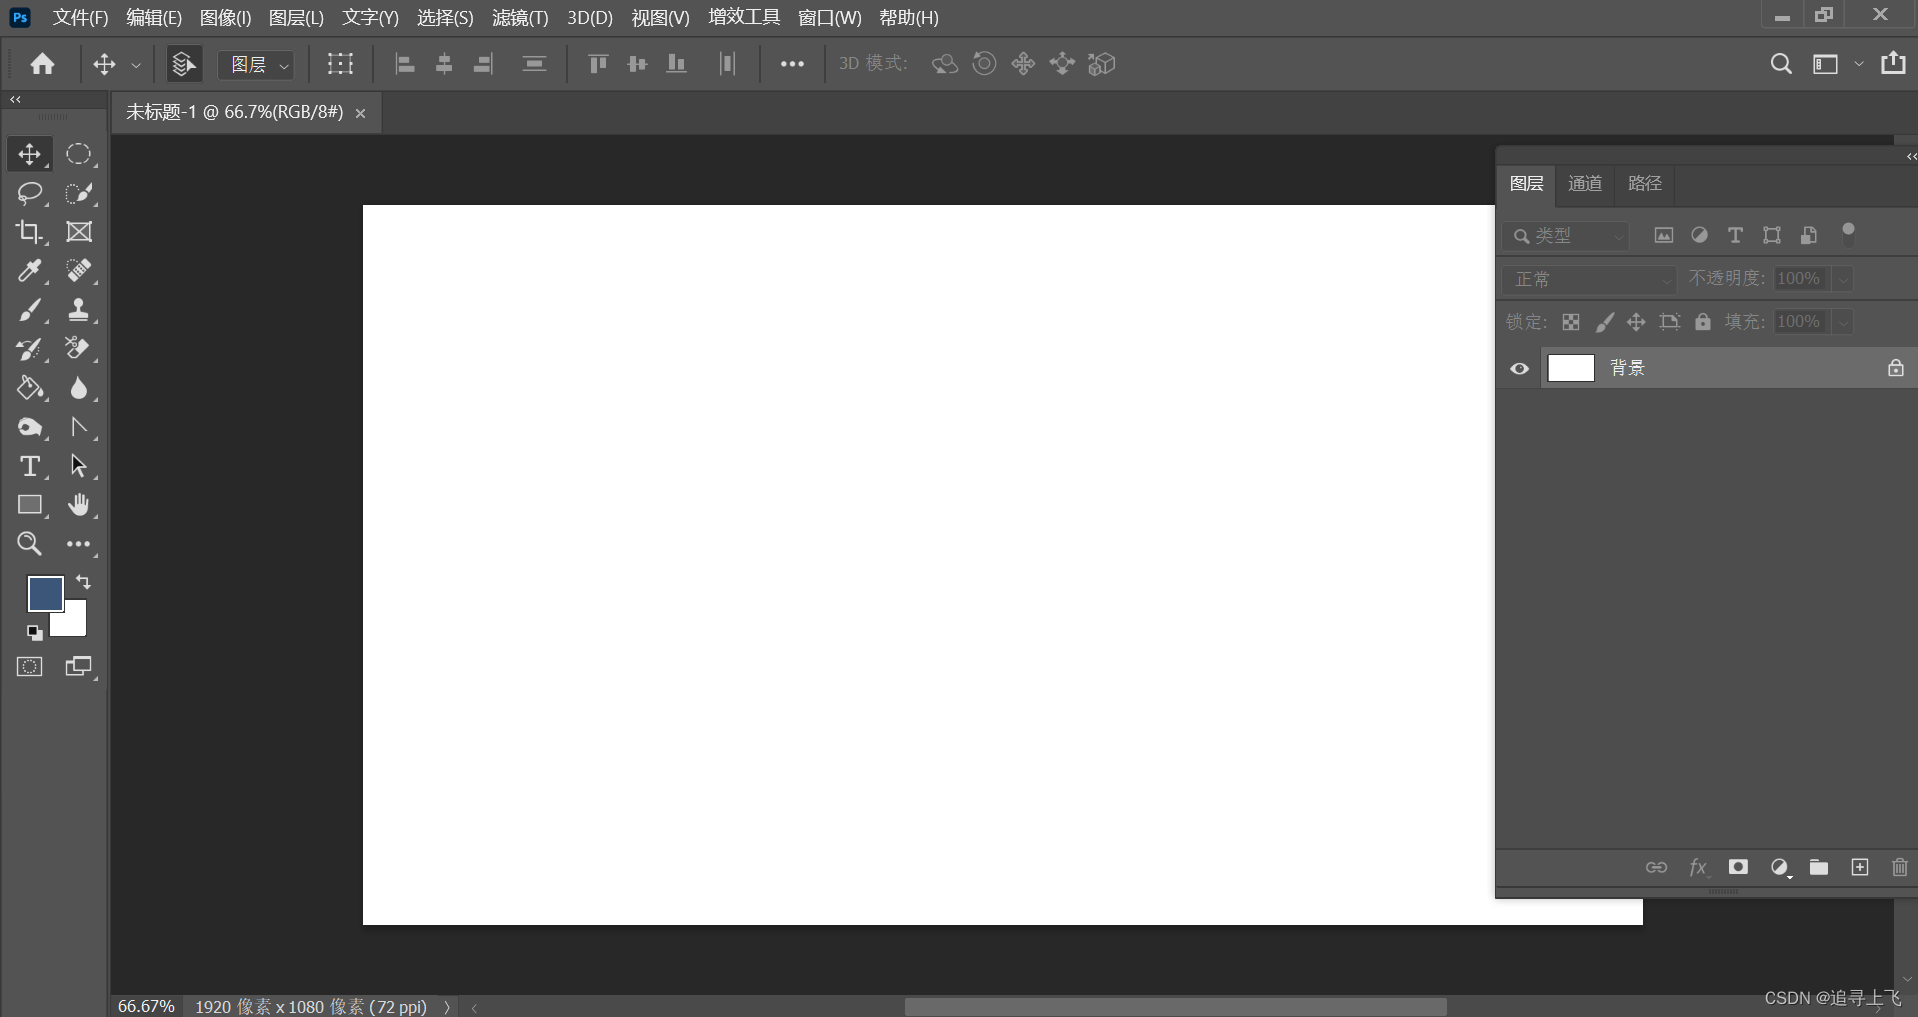Select the Eyedropper tool
Image resolution: width=1918 pixels, height=1017 pixels.
pos(29,271)
